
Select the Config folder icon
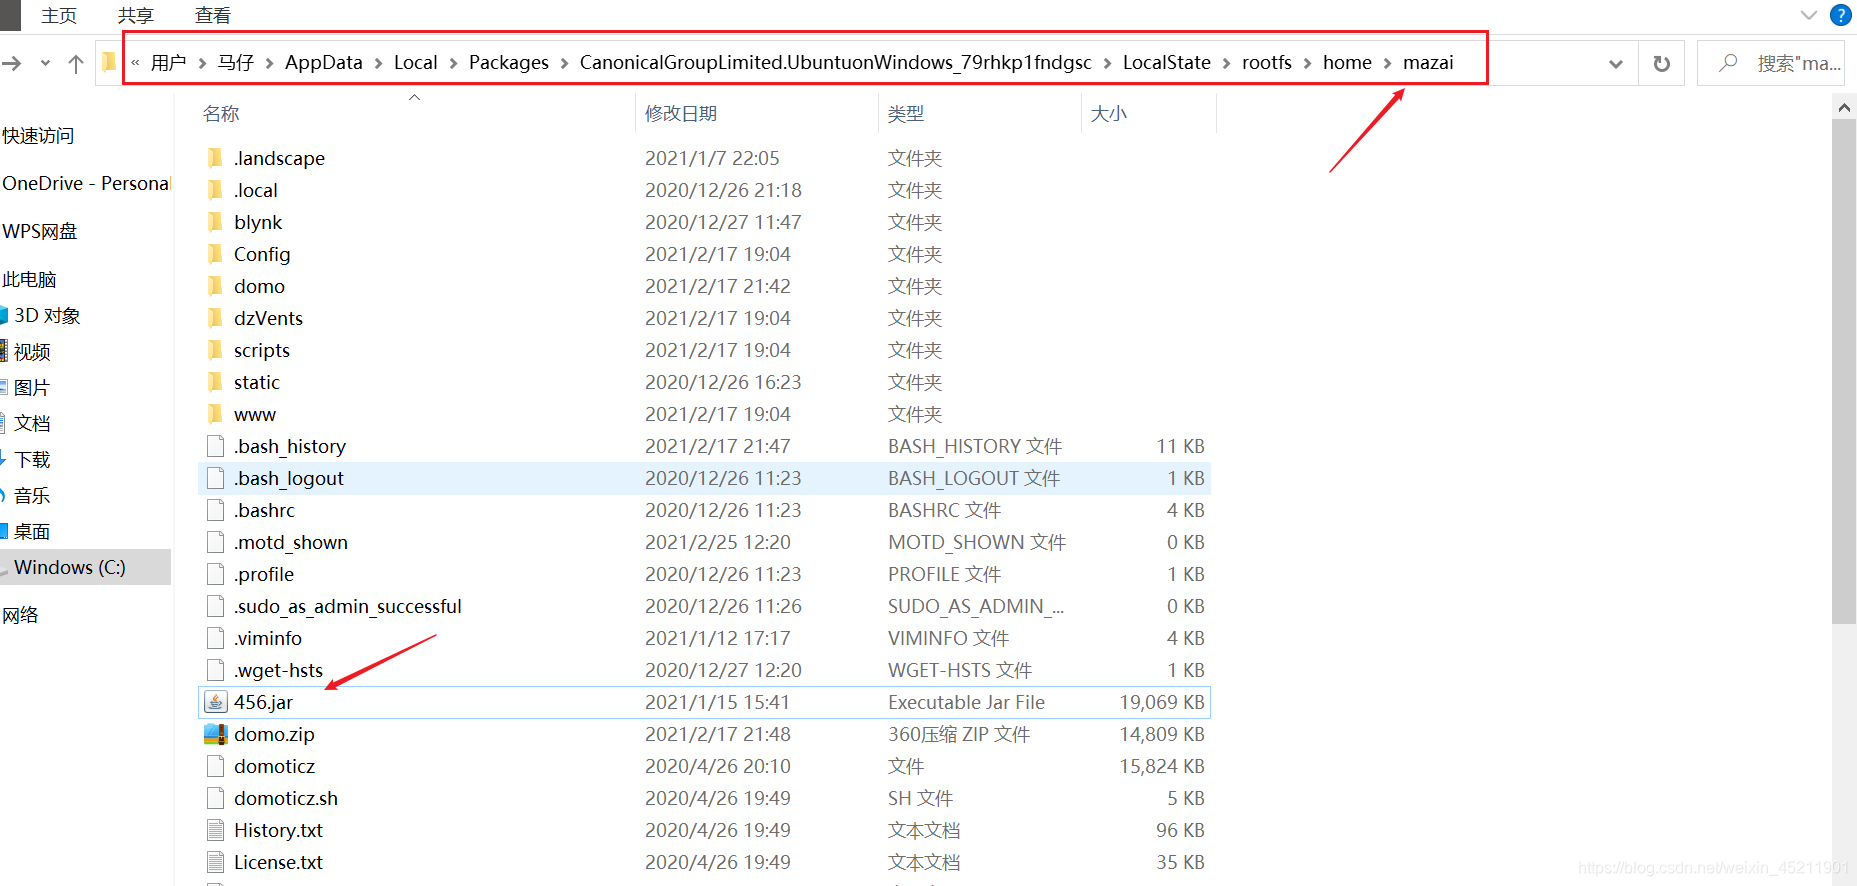tap(215, 254)
